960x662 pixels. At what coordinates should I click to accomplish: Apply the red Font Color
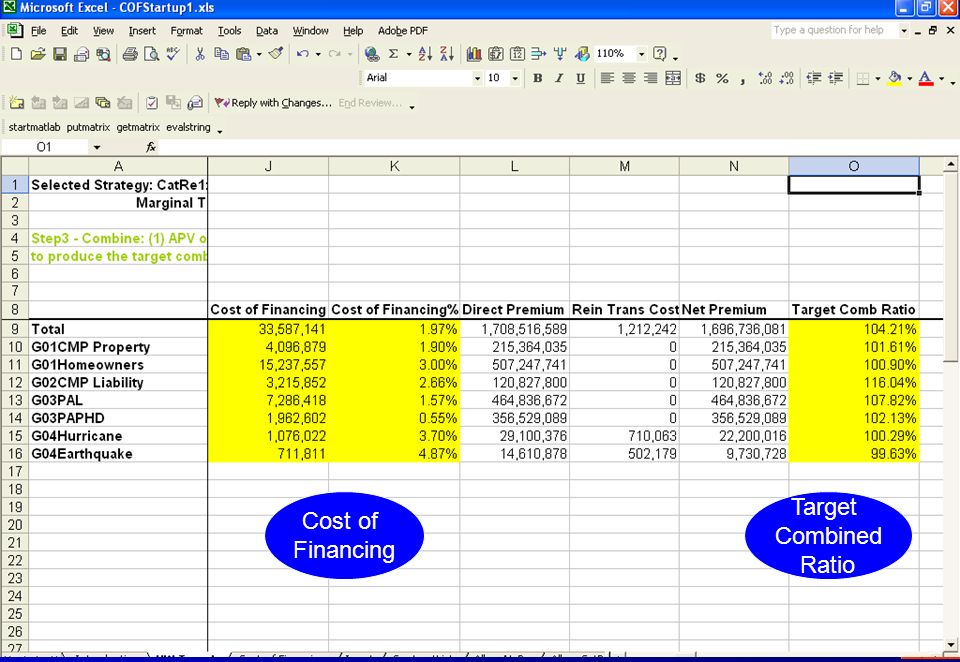click(x=926, y=78)
